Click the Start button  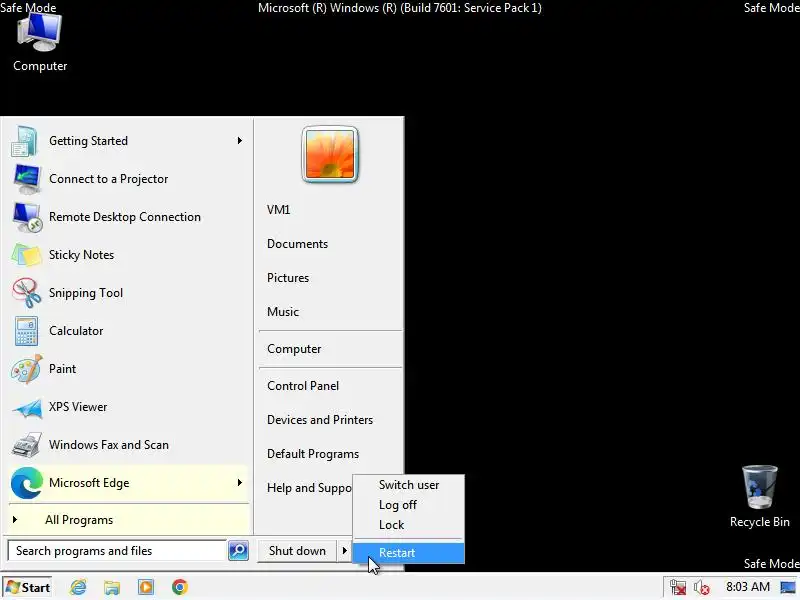pyautogui.click(x=28, y=588)
